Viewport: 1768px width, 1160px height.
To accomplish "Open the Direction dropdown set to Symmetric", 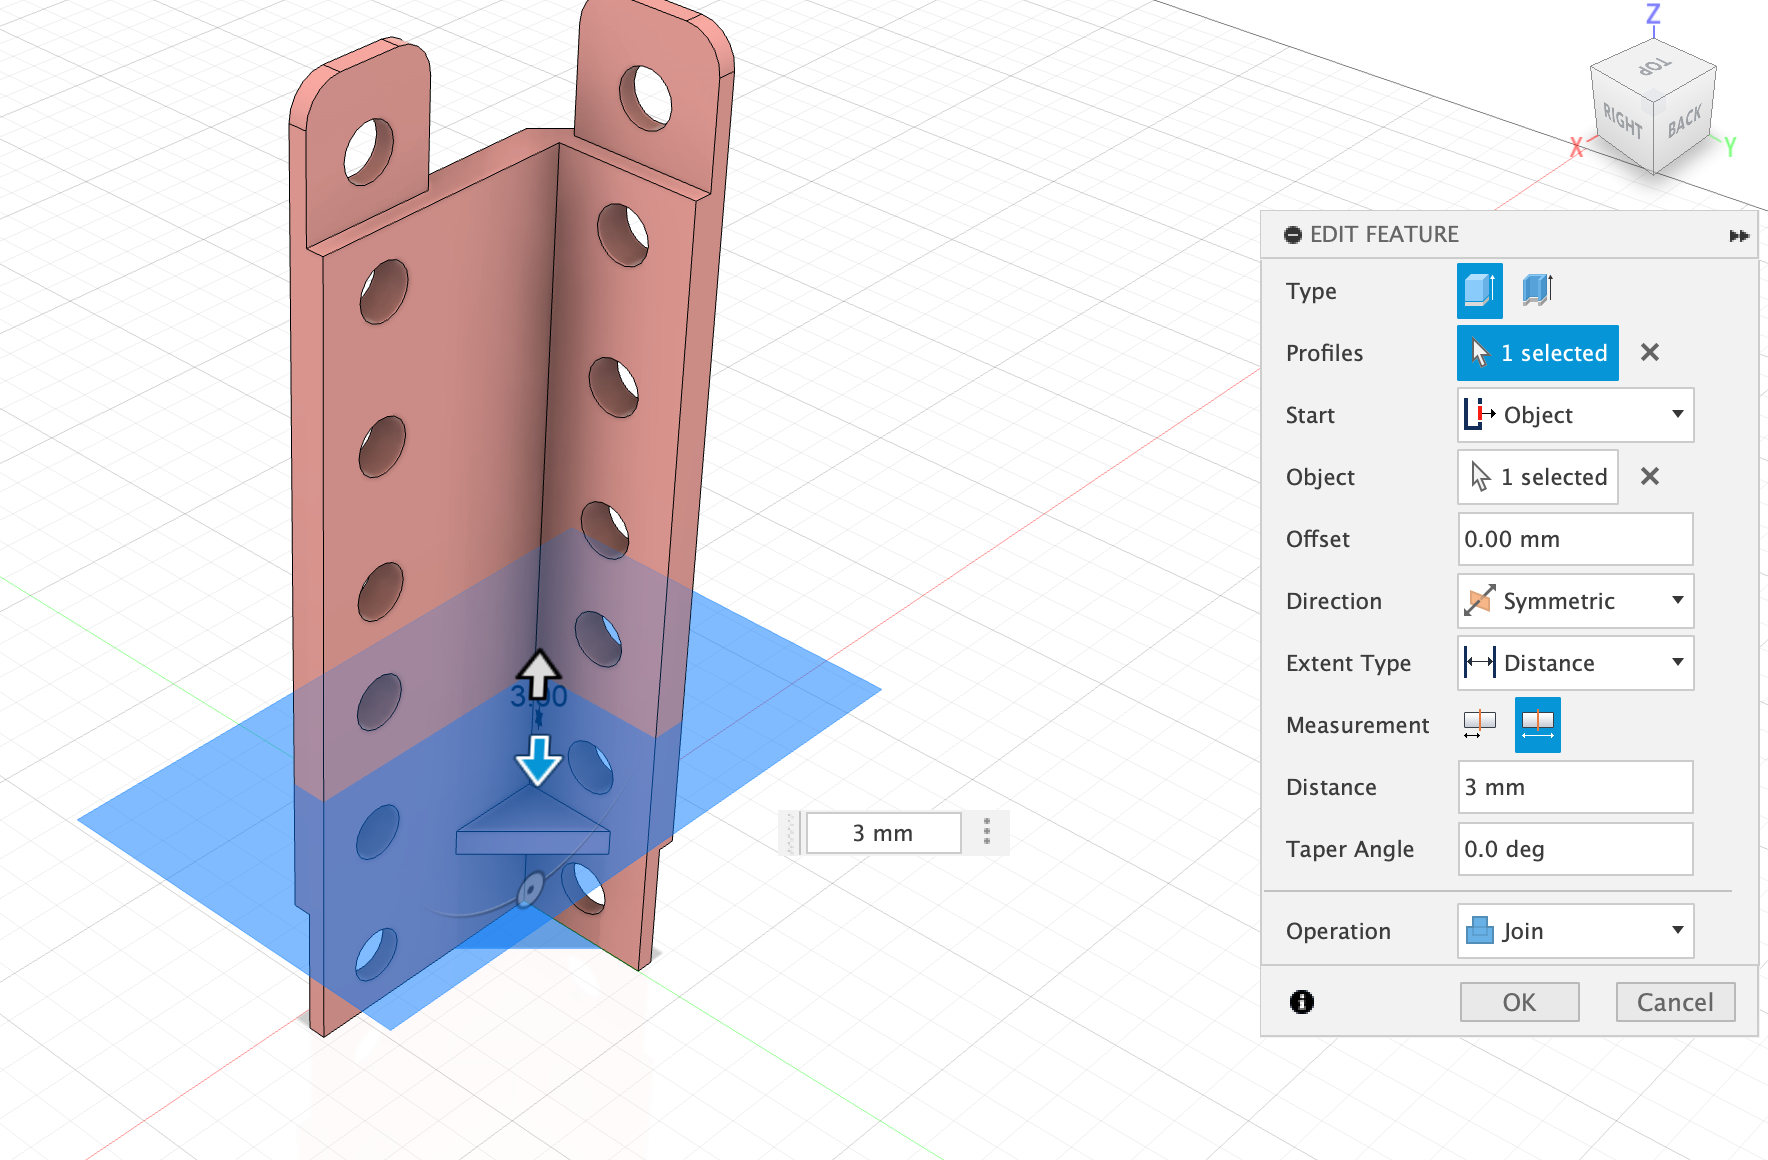I will coord(1575,601).
